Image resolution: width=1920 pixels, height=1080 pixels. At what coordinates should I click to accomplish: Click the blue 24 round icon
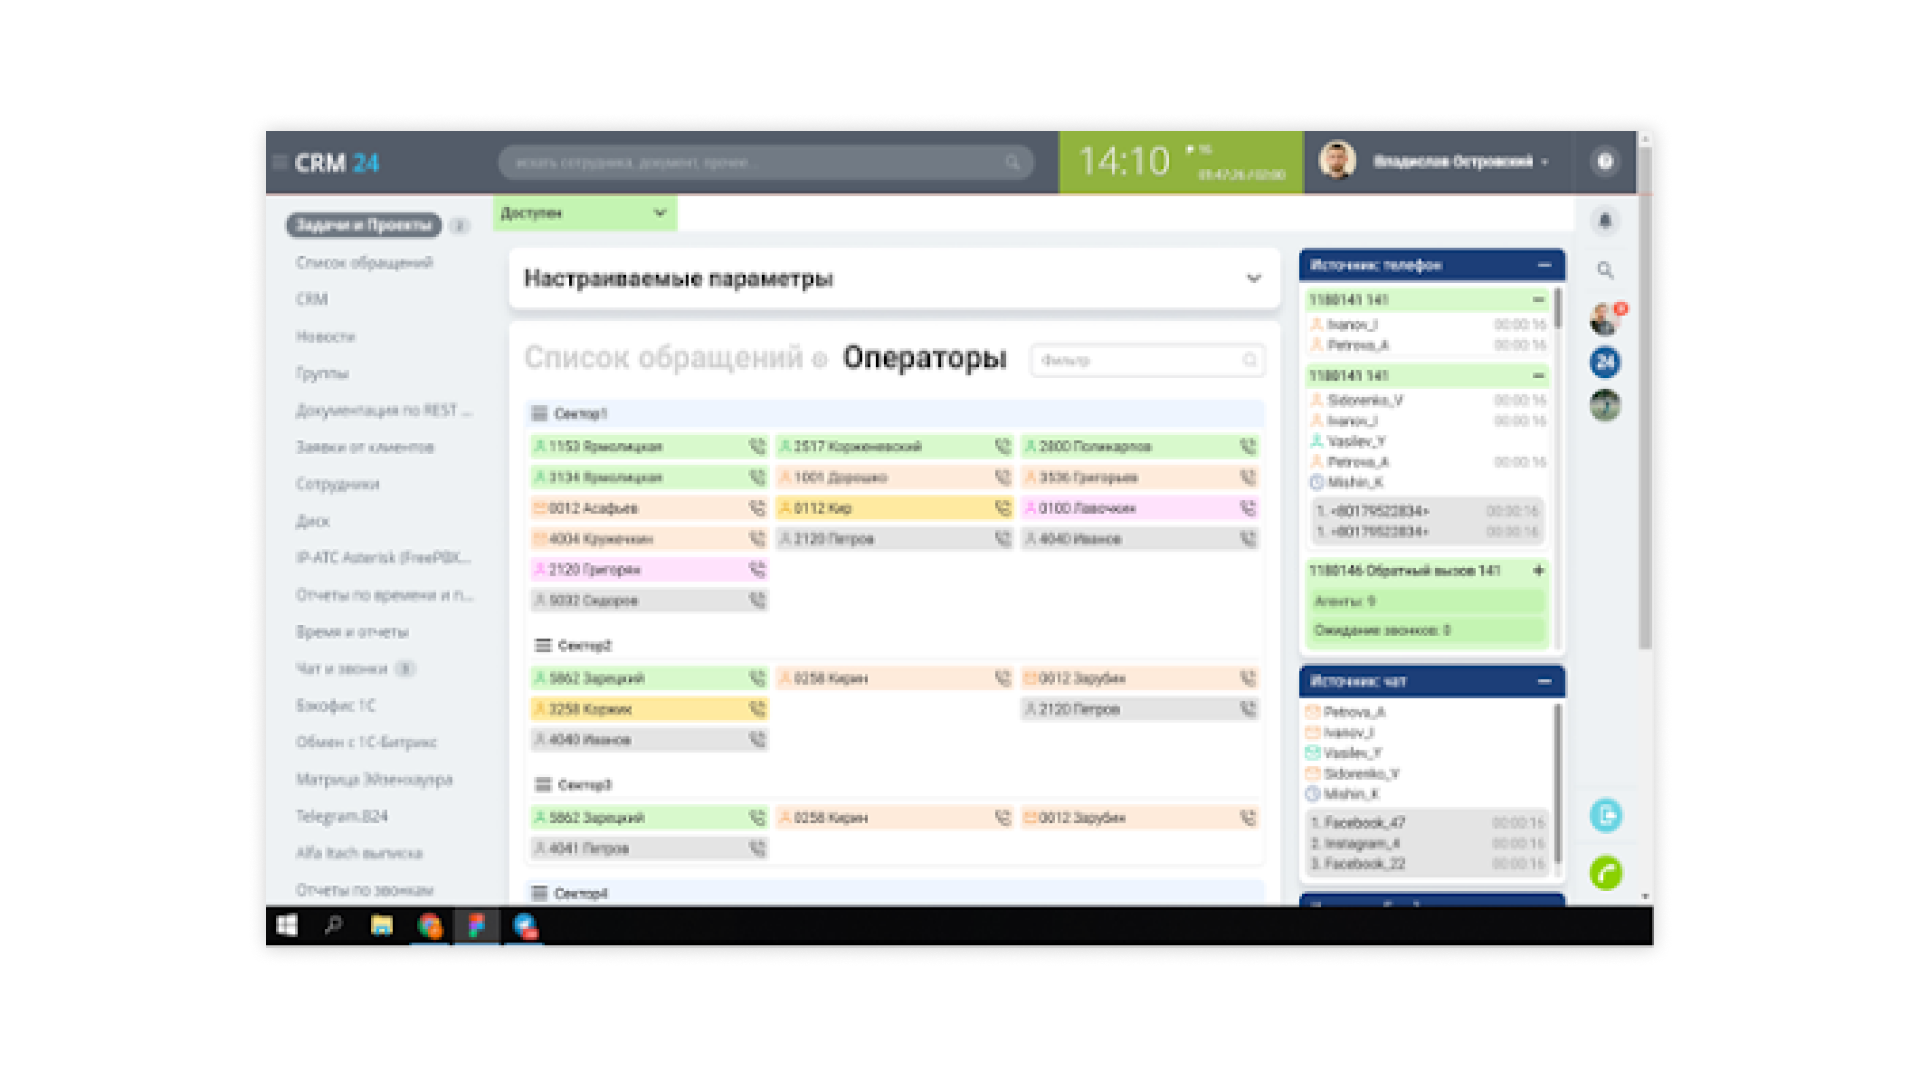point(1605,362)
